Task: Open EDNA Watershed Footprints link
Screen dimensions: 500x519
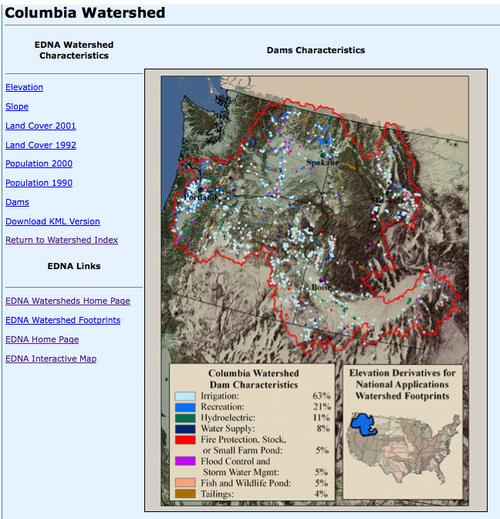Action: click(x=63, y=320)
